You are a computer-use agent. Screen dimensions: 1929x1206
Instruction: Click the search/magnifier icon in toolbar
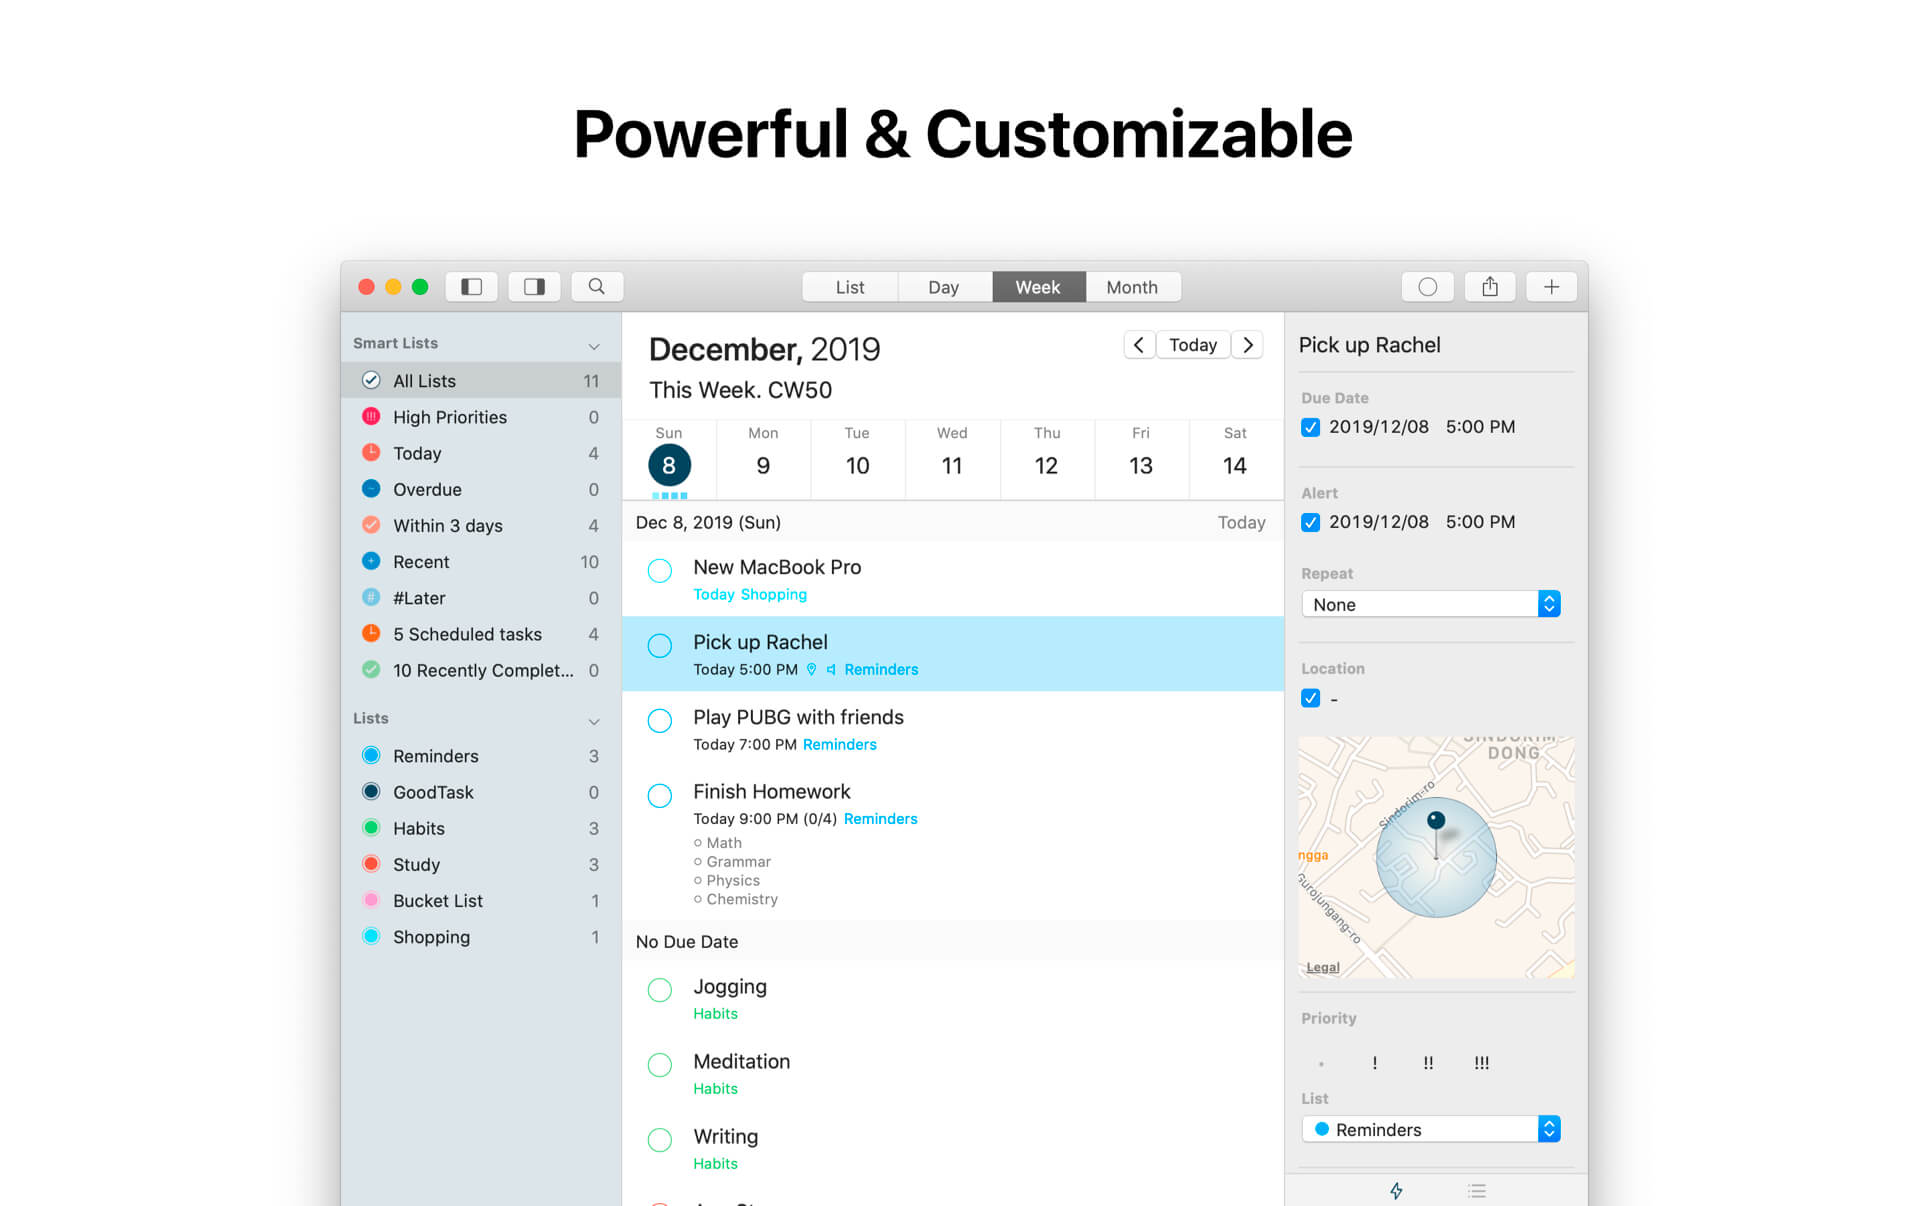594,288
